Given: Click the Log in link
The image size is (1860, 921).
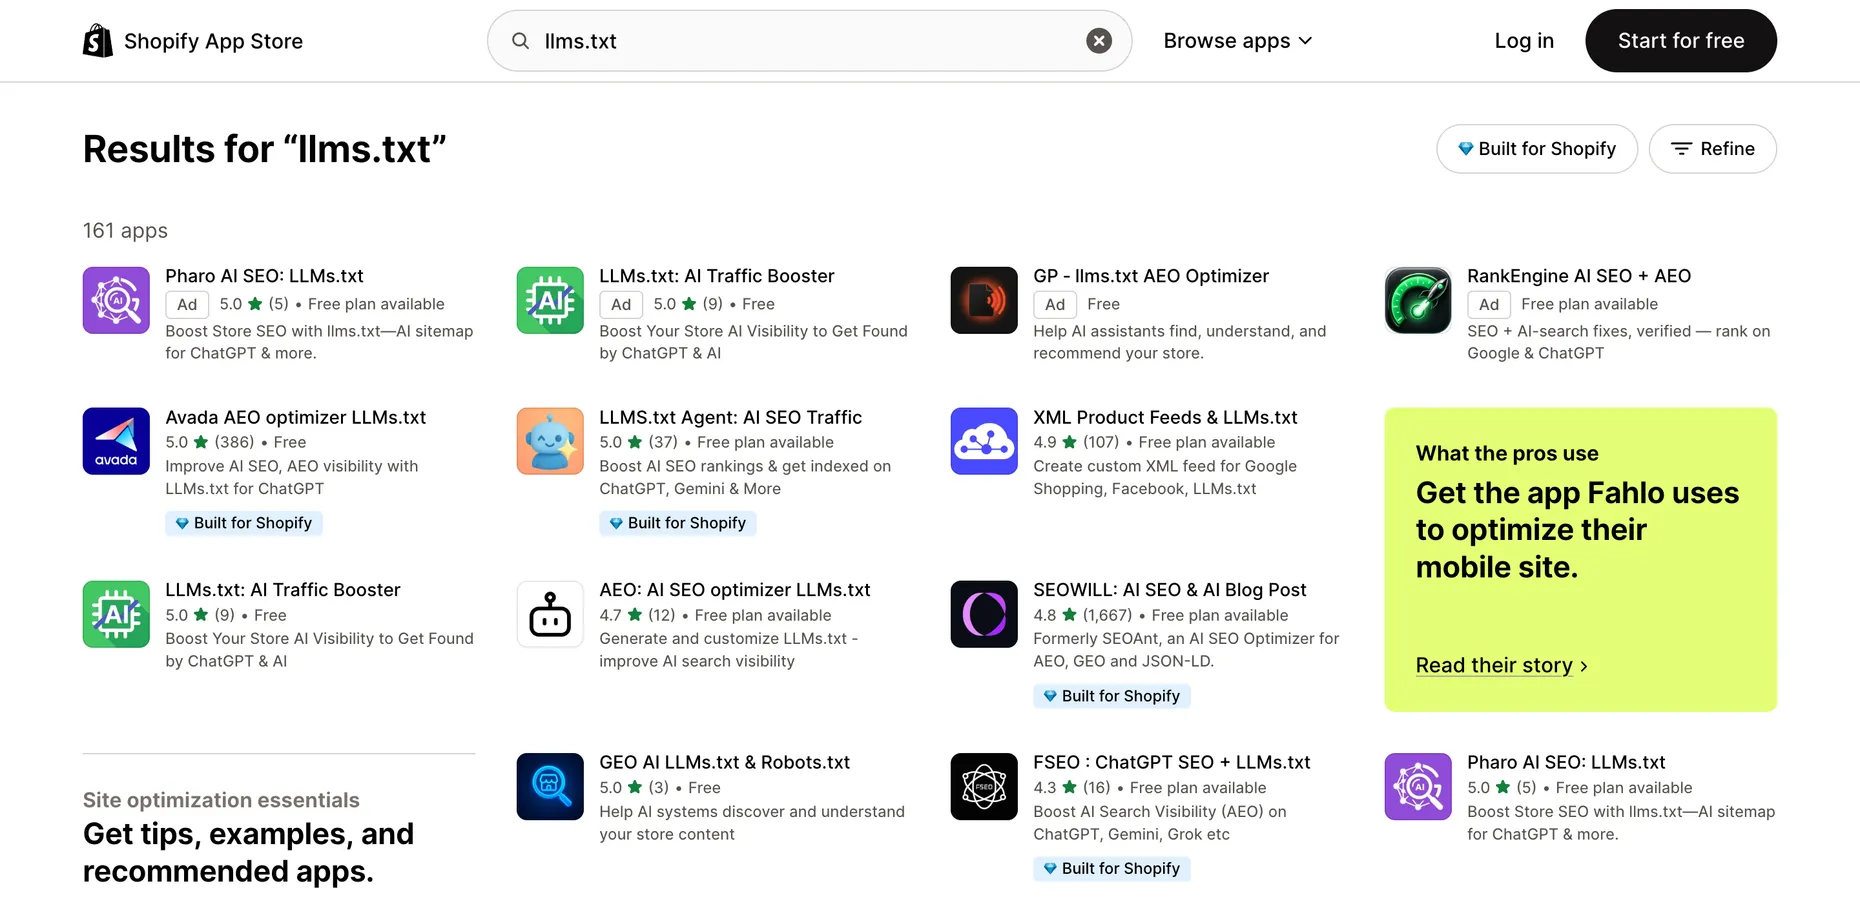Looking at the screenshot, I should point(1524,41).
